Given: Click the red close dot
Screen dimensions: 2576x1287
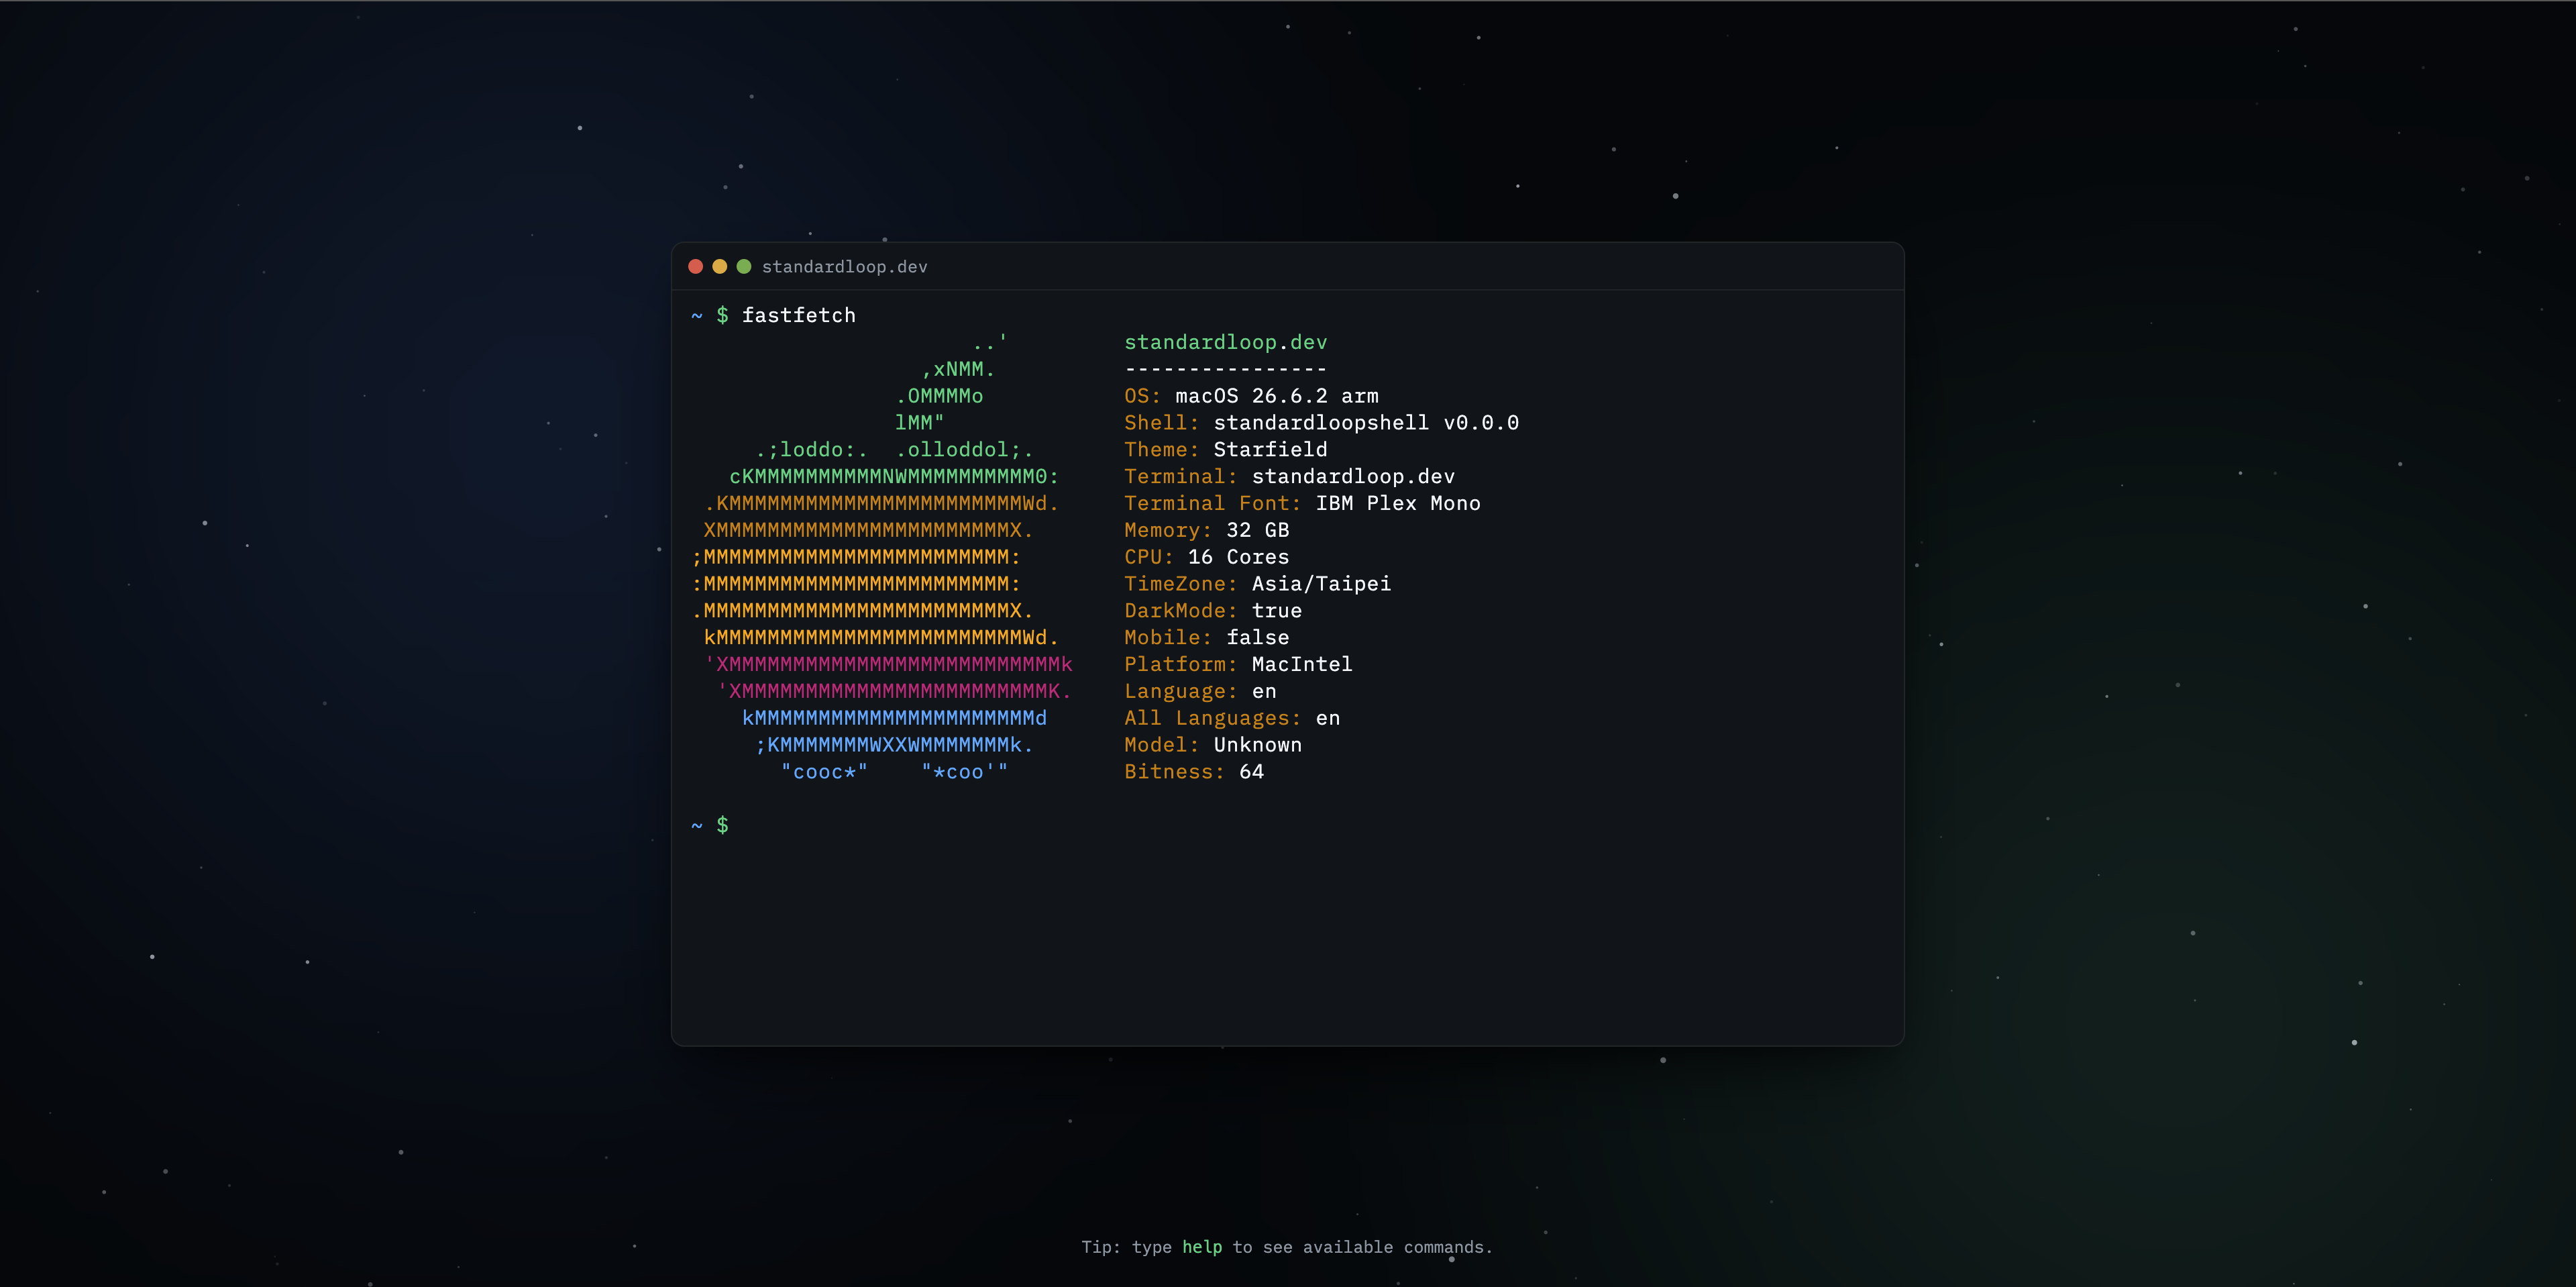Looking at the screenshot, I should 695,266.
